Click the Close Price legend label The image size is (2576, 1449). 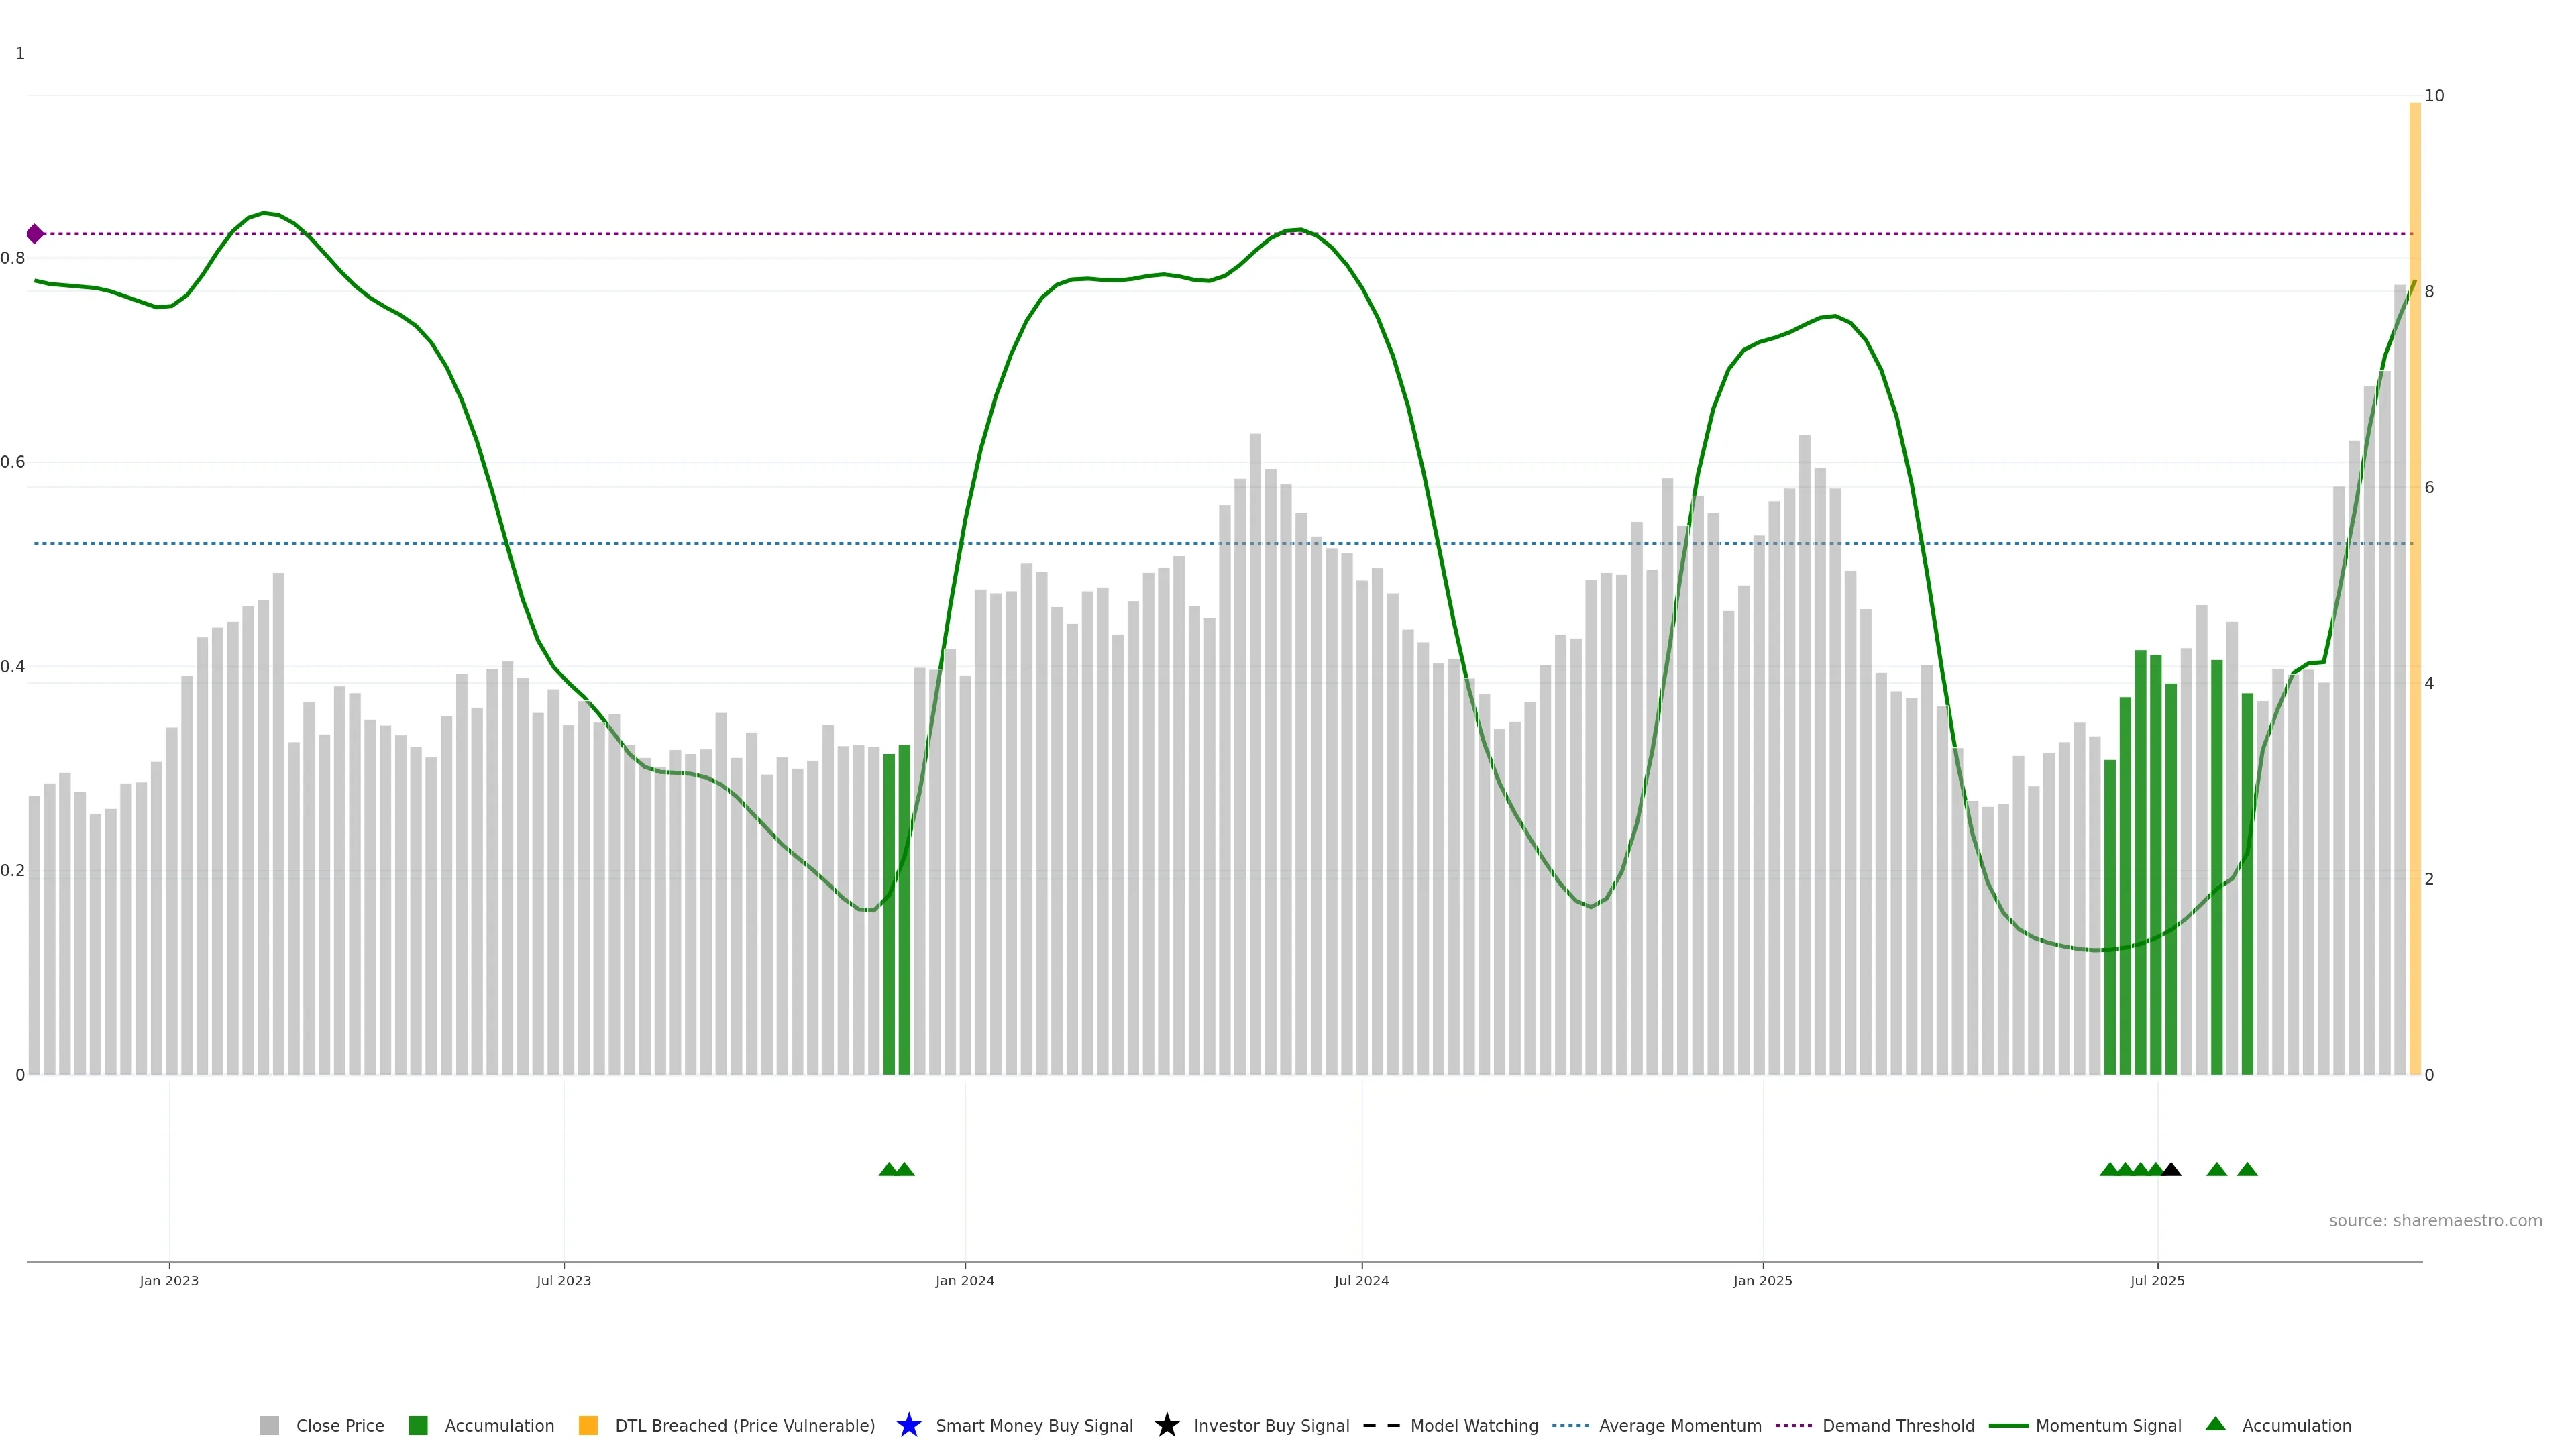(x=340, y=1425)
